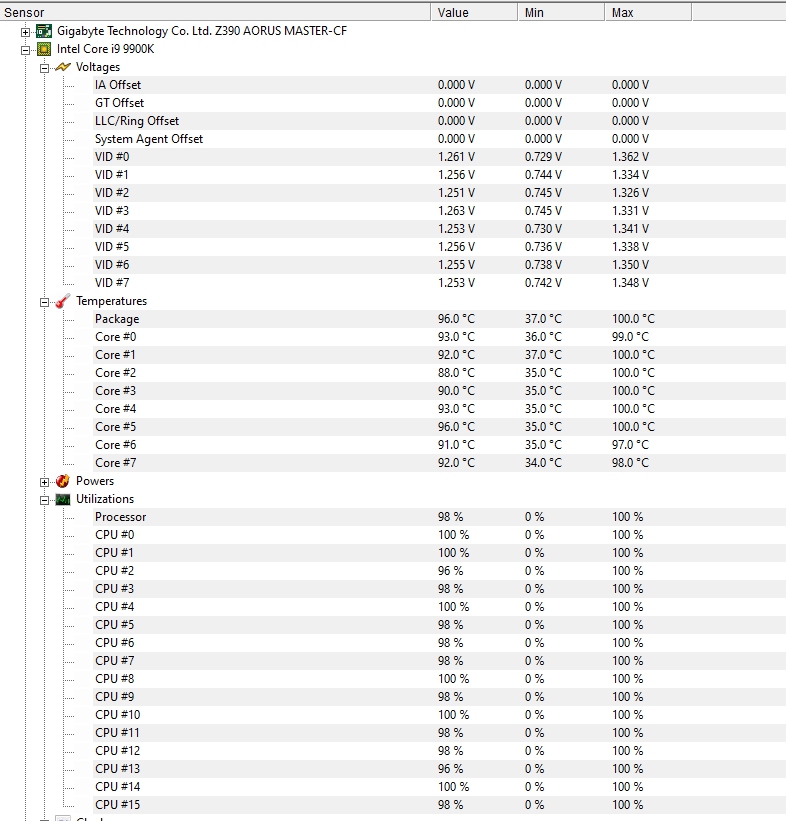Select the VID #5 row
This screenshot has width=786, height=821.
439,247
